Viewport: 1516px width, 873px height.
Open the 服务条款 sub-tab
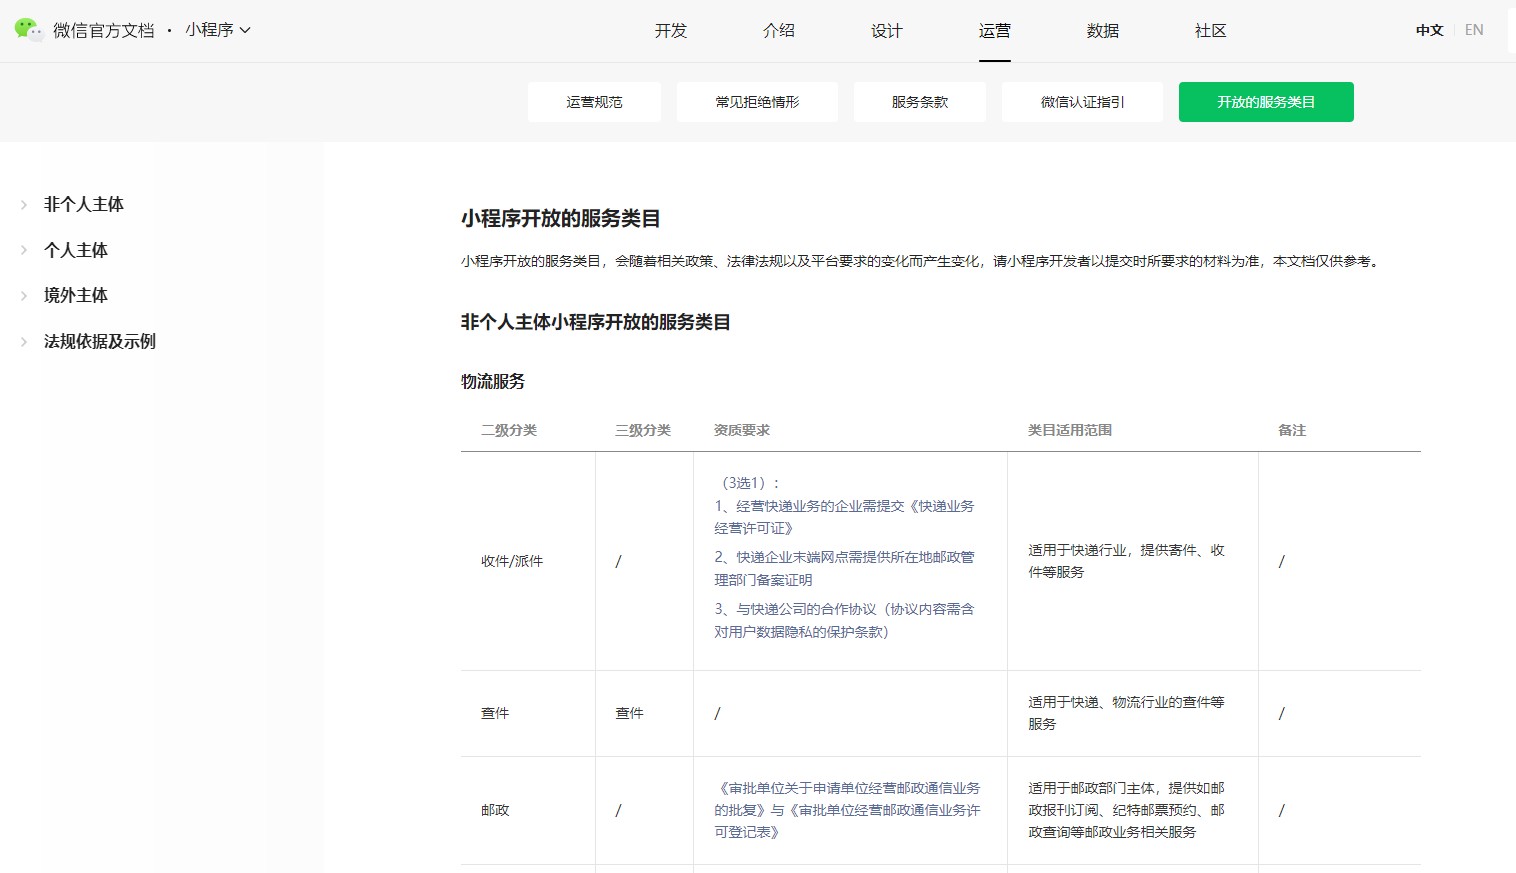click(920, 102)
